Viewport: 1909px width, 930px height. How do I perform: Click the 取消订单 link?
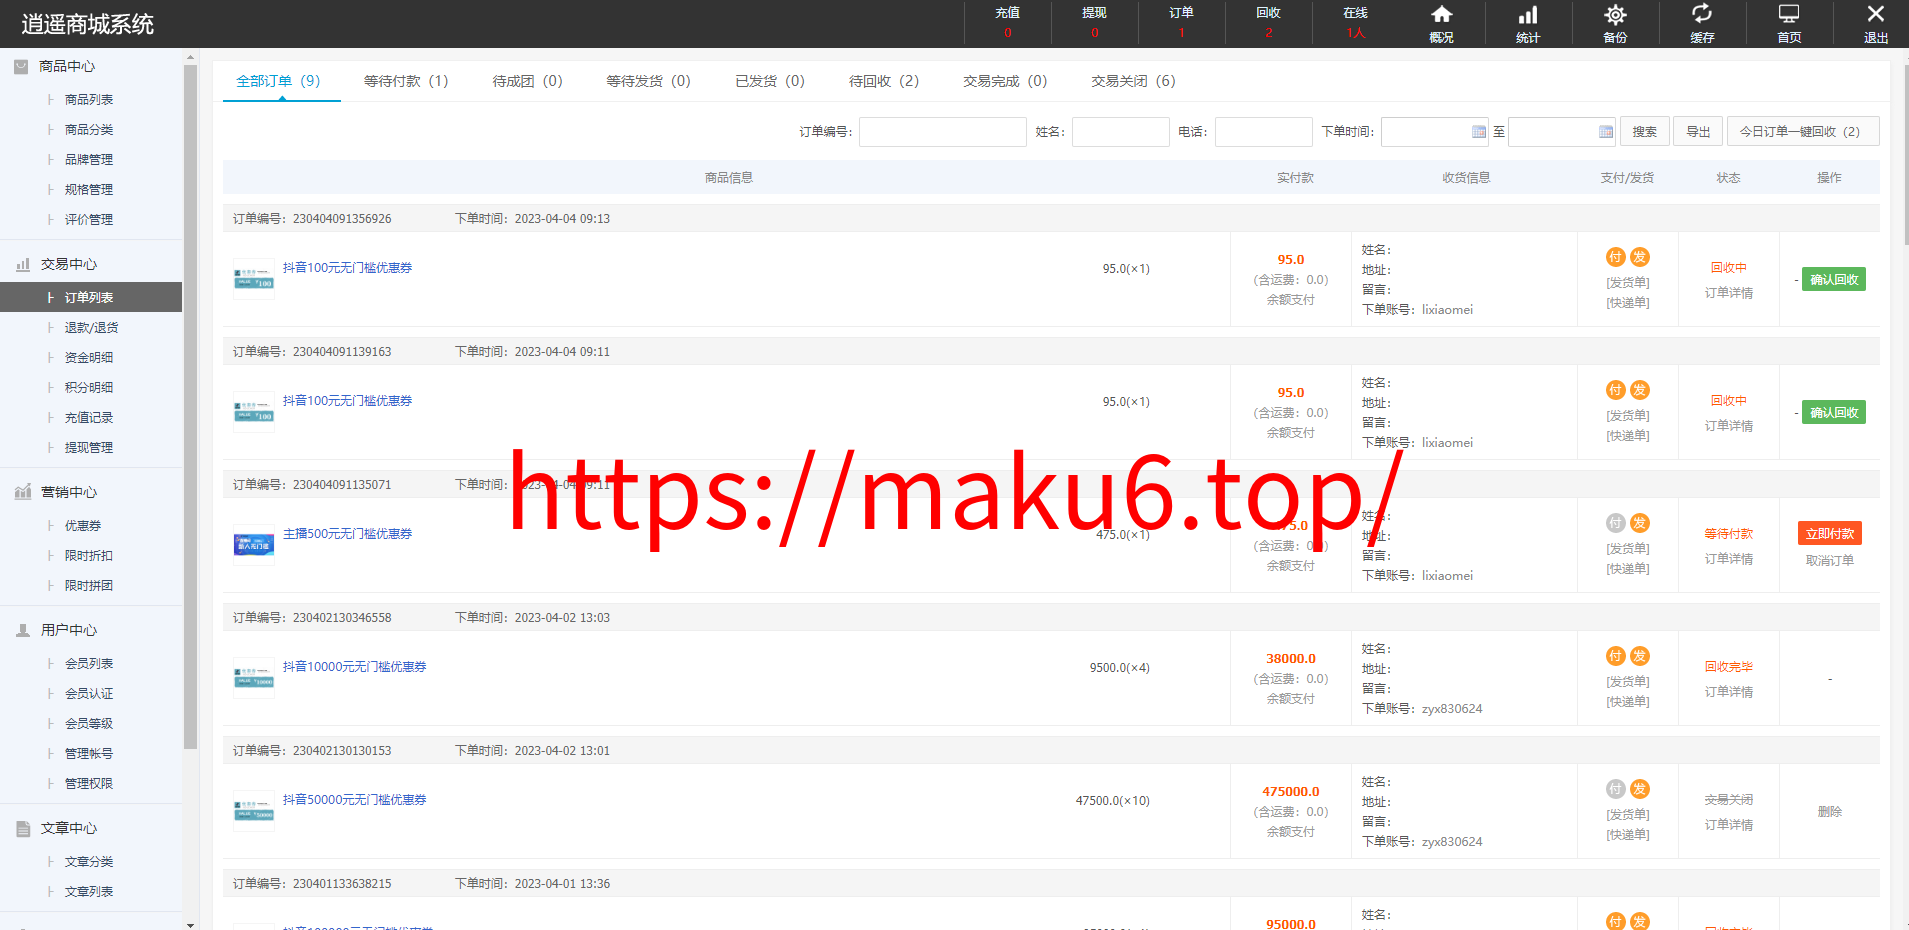coord(1830,561)
